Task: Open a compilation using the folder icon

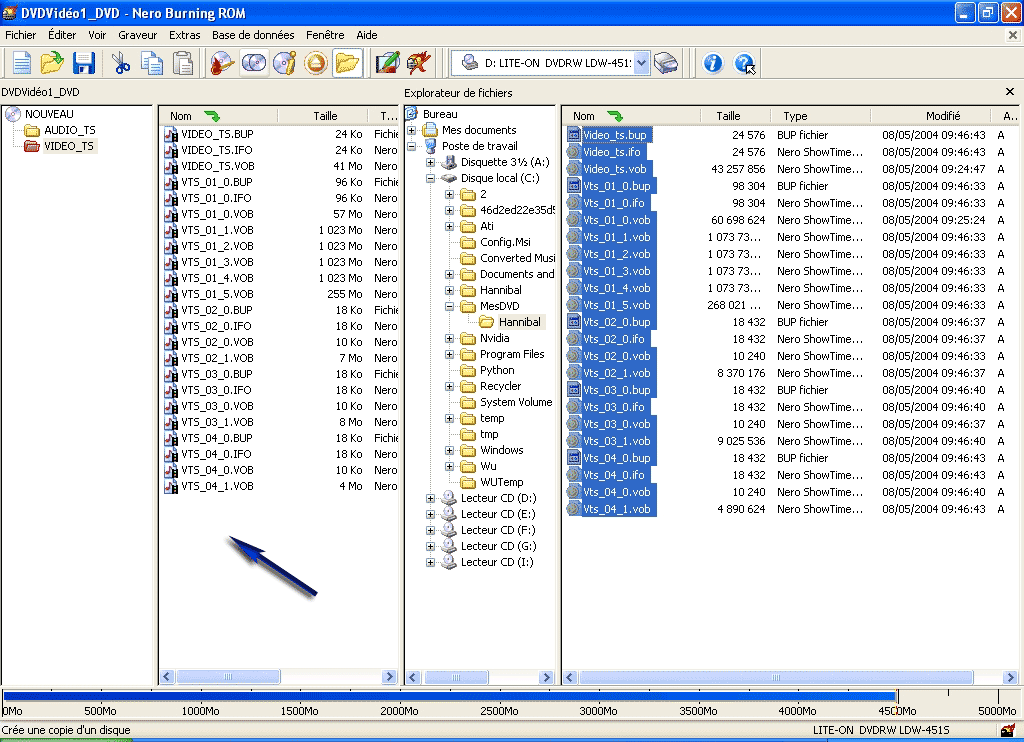Action: pos(52,63)
